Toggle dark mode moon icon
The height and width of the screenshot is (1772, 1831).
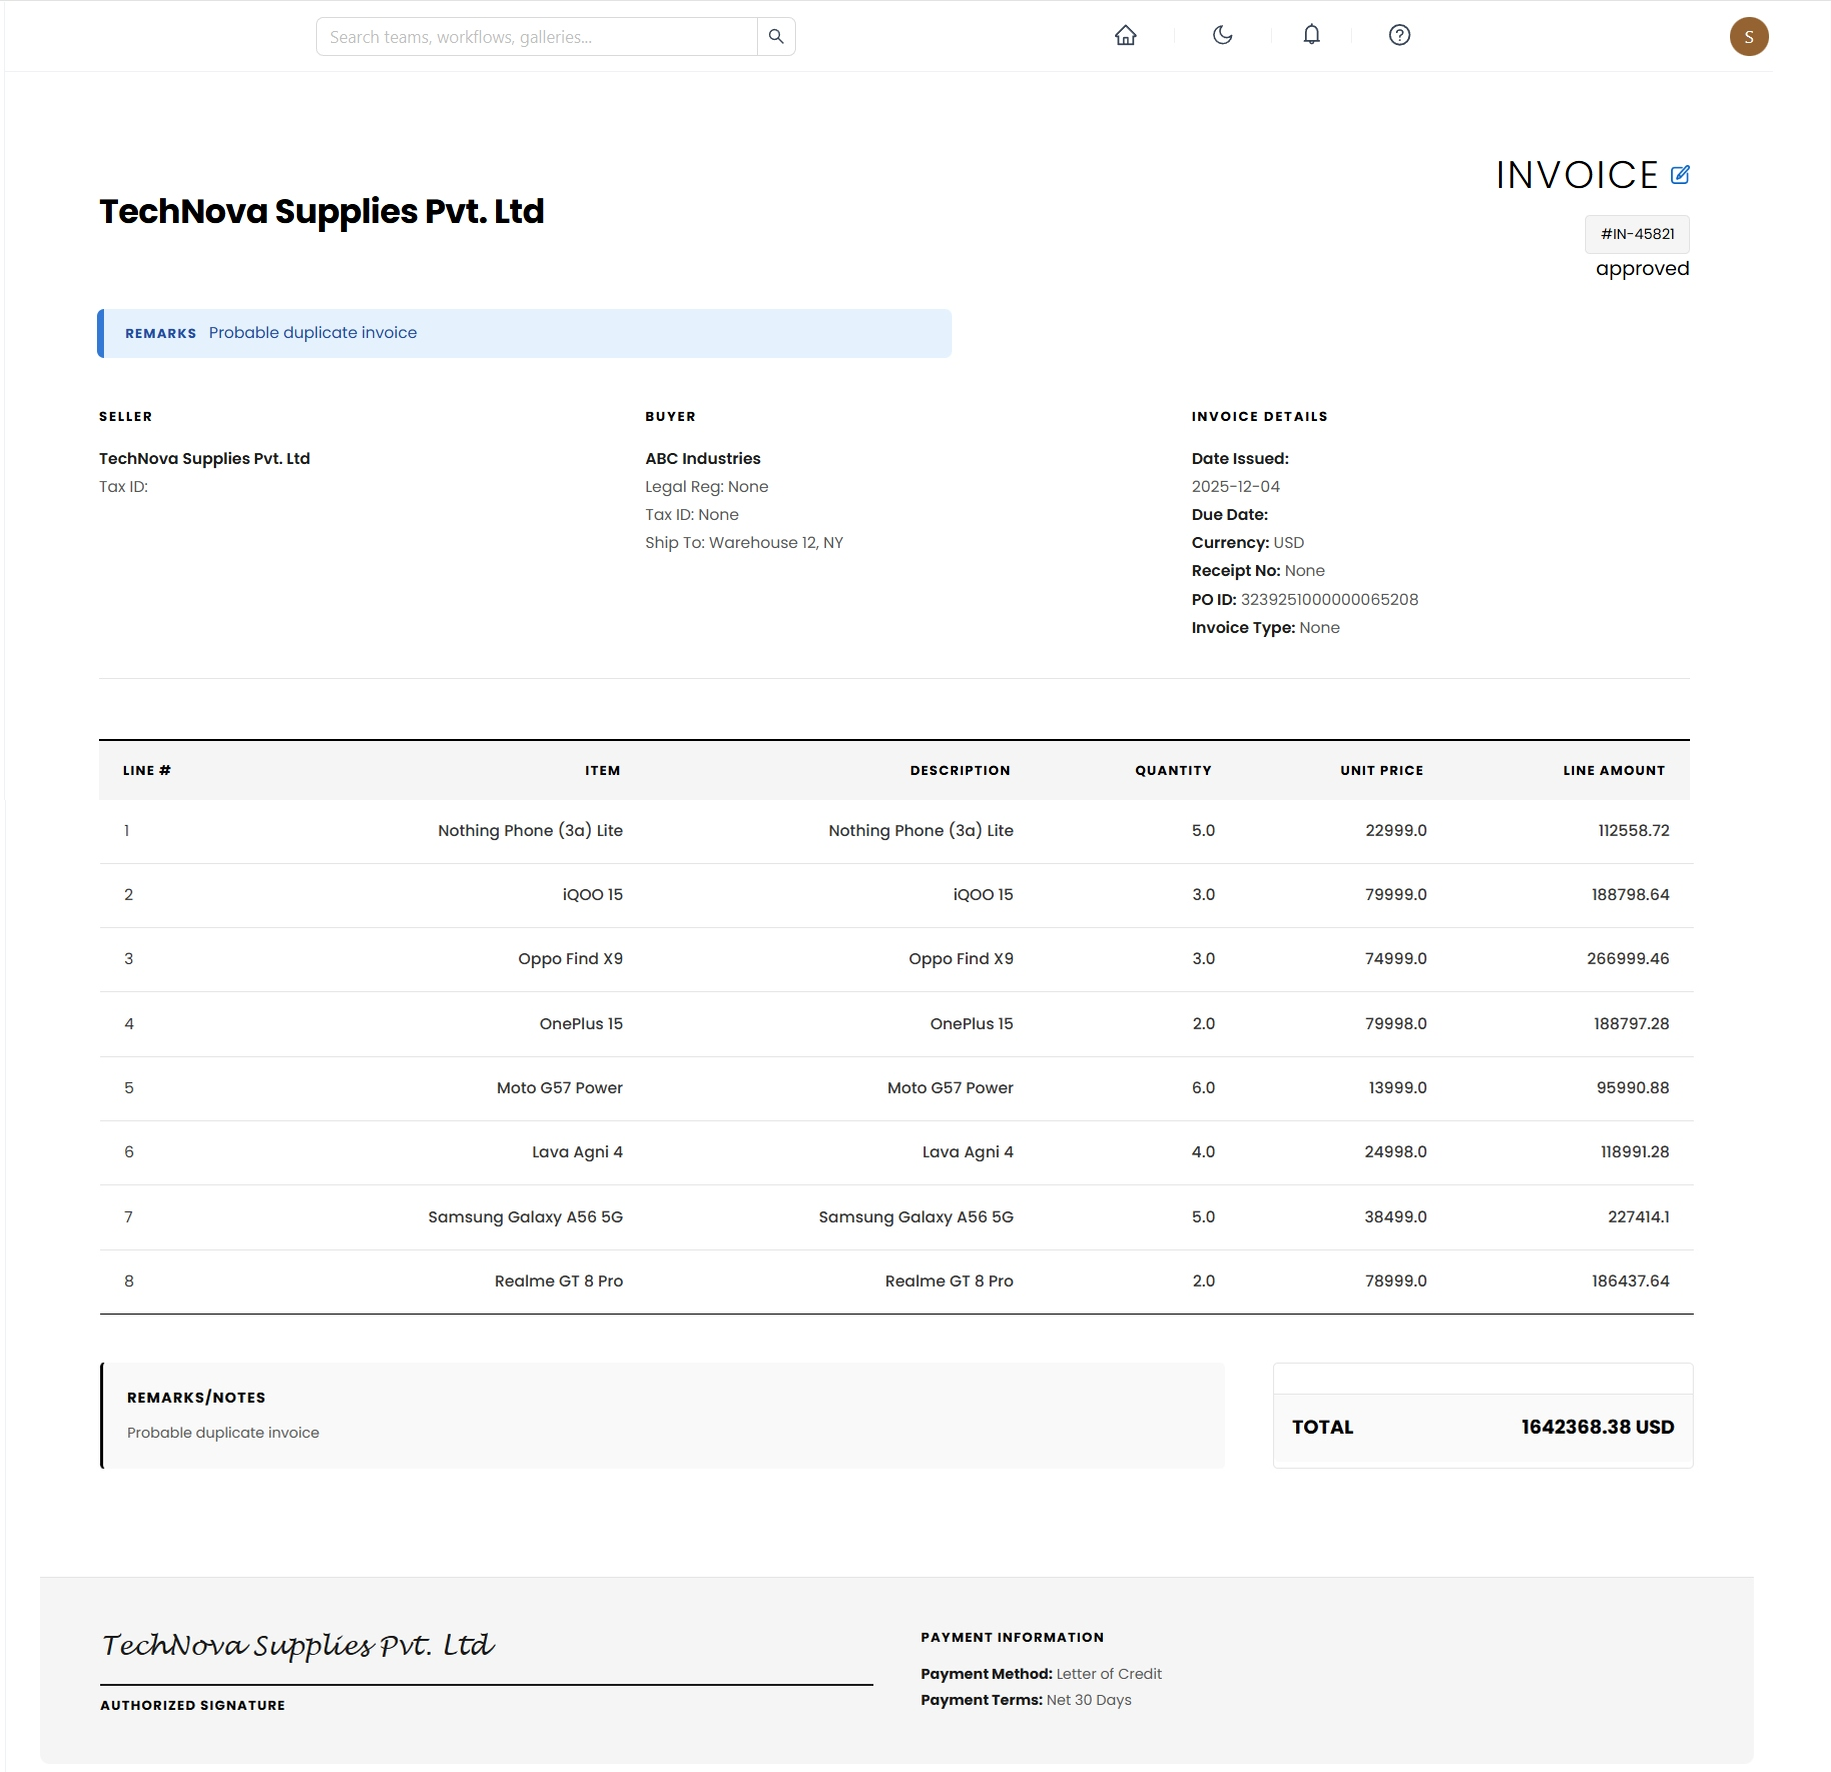coord(1222,36)
